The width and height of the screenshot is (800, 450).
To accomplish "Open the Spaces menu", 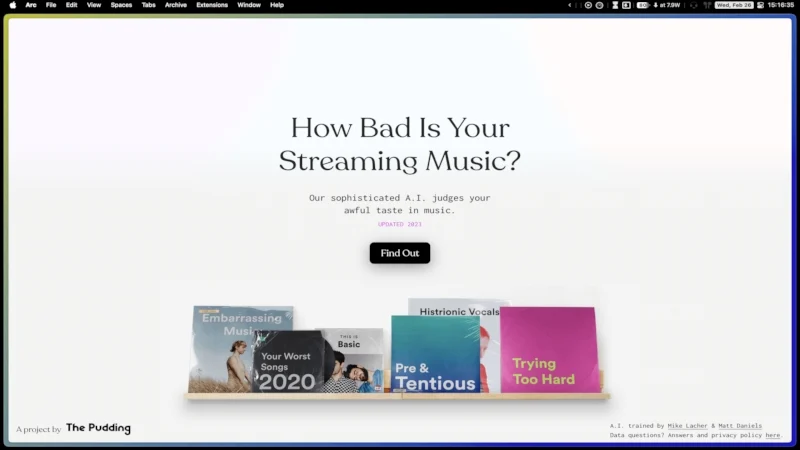I will coord(121,5).
